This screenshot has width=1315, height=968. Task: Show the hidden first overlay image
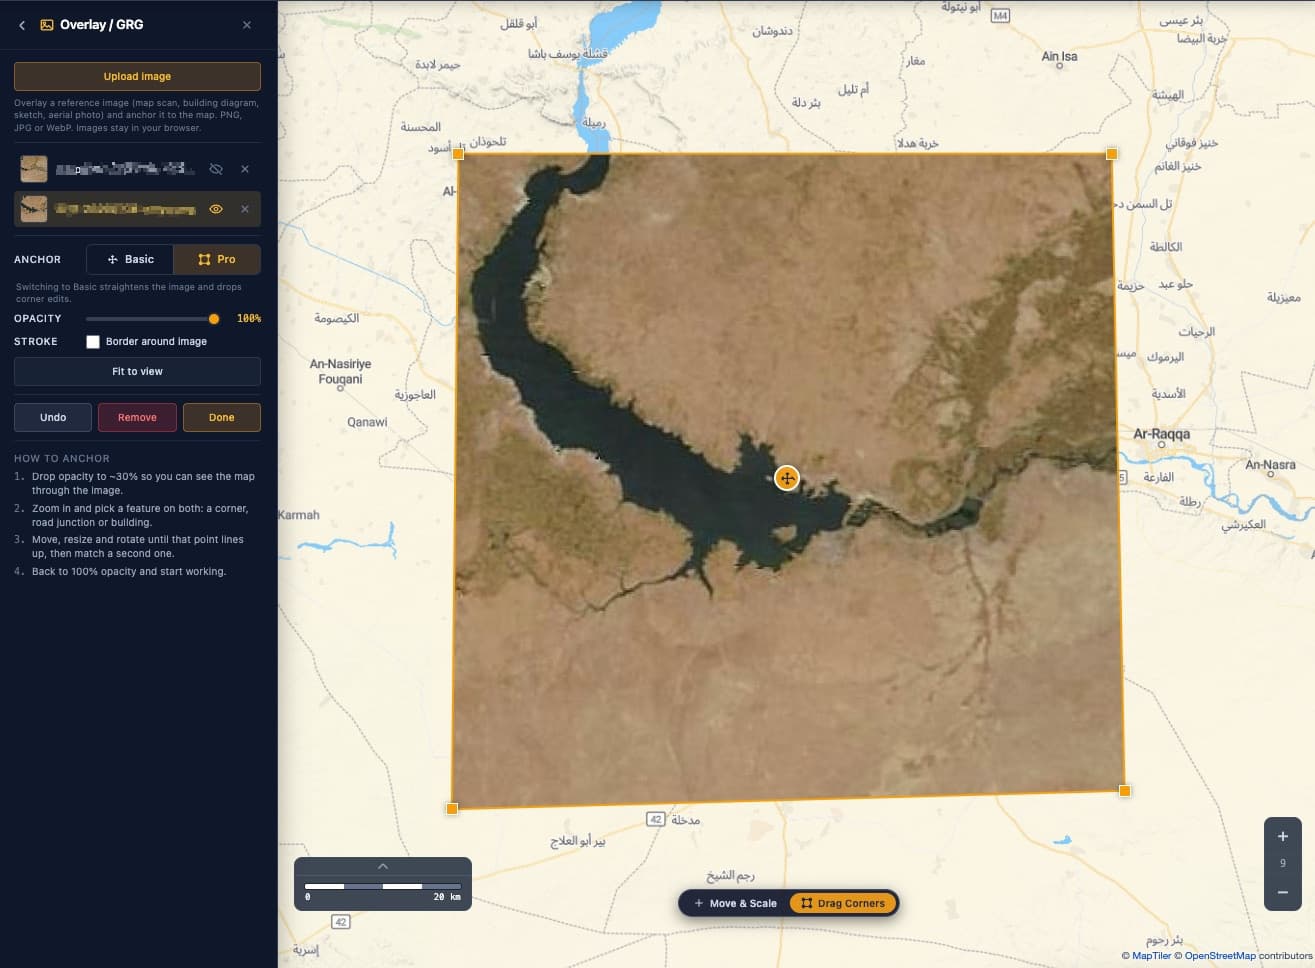[x=216, y=169]
